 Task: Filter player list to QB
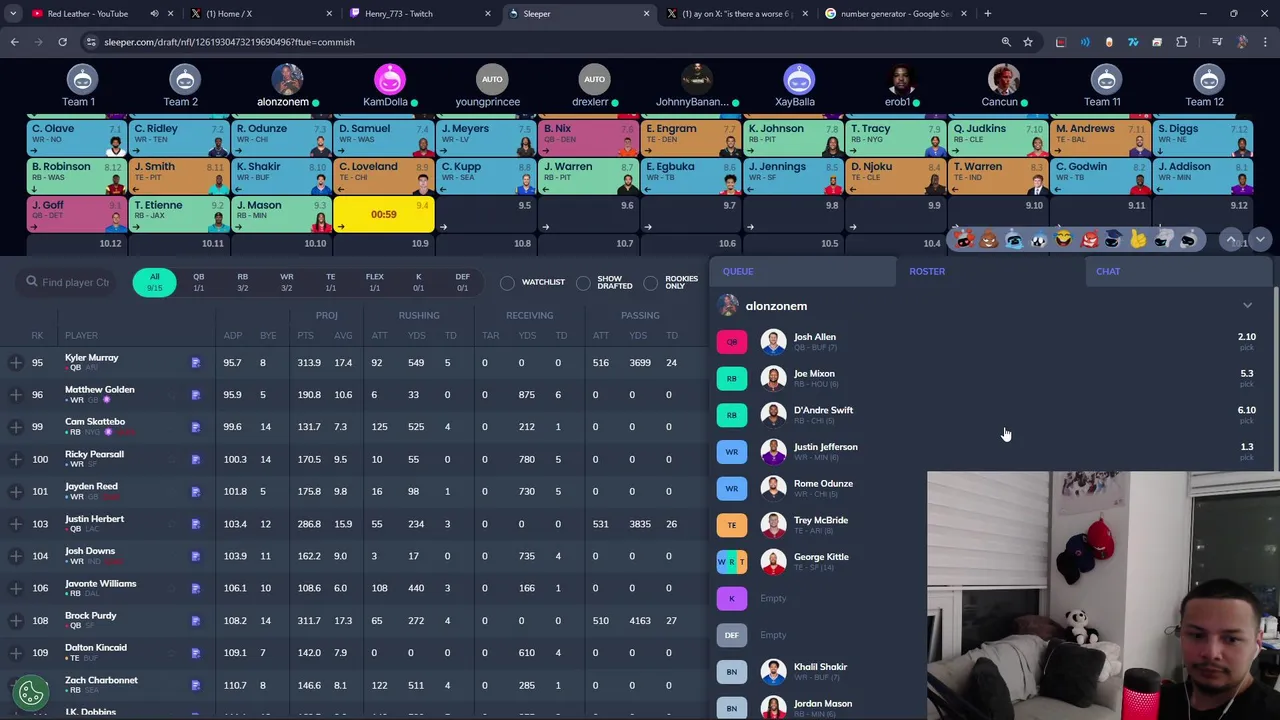coord(198,282)
